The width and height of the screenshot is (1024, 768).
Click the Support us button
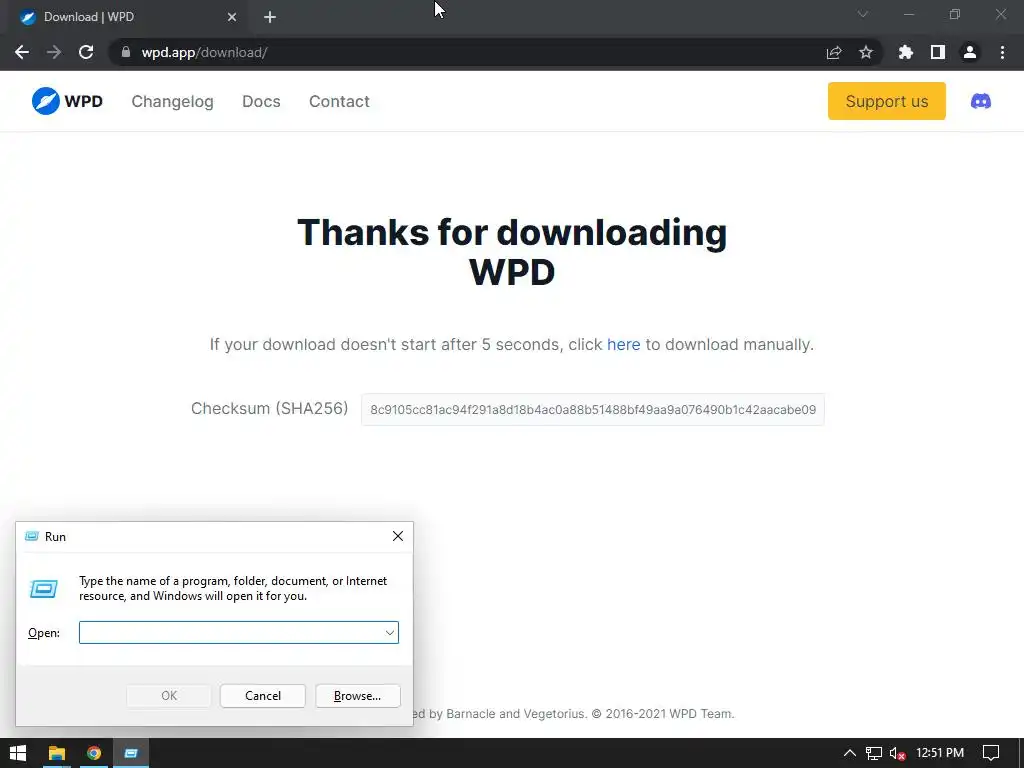pyautogui.click(x=886, y=101)
